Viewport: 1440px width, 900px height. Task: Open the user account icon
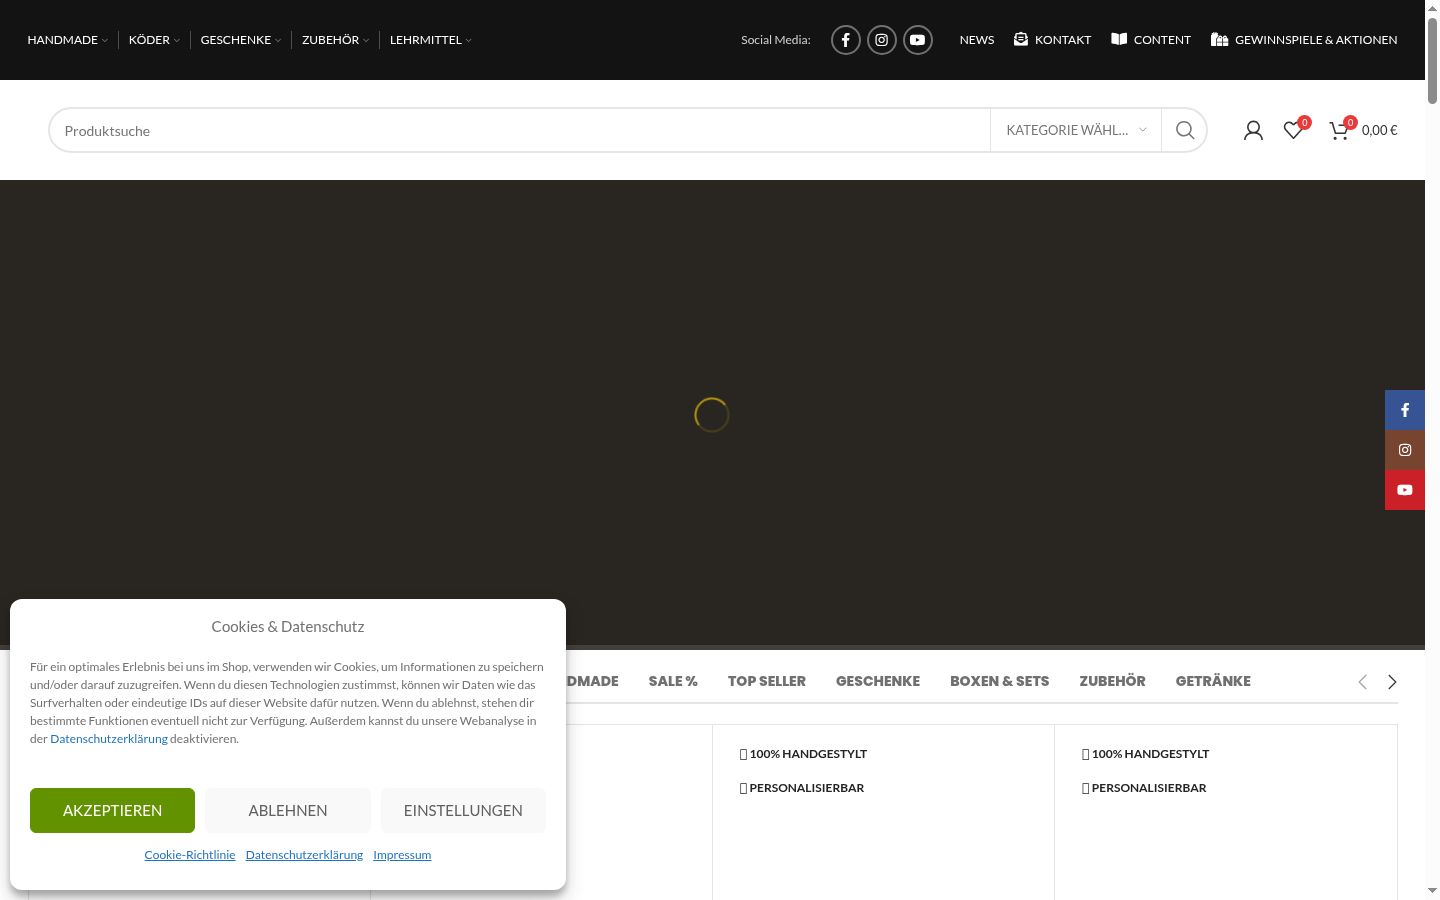tap(1253, 130)
